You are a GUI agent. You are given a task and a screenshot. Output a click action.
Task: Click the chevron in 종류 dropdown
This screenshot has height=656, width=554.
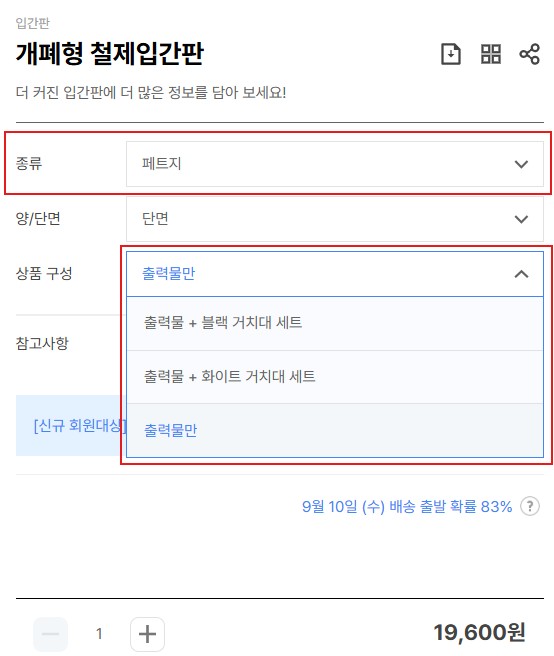(521, 164)
